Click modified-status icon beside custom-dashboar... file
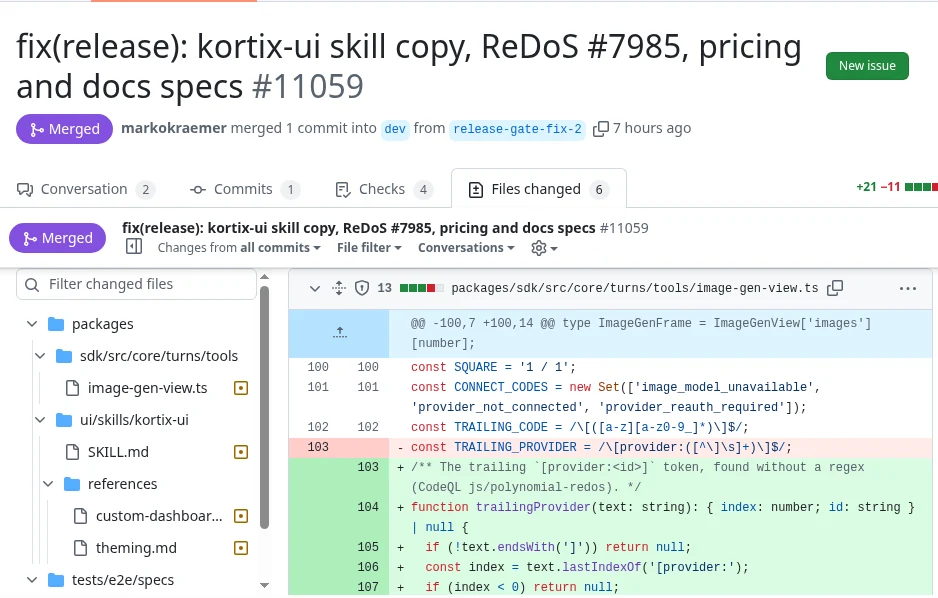Viewport: 938px width, 598px height. coord(241,516)
